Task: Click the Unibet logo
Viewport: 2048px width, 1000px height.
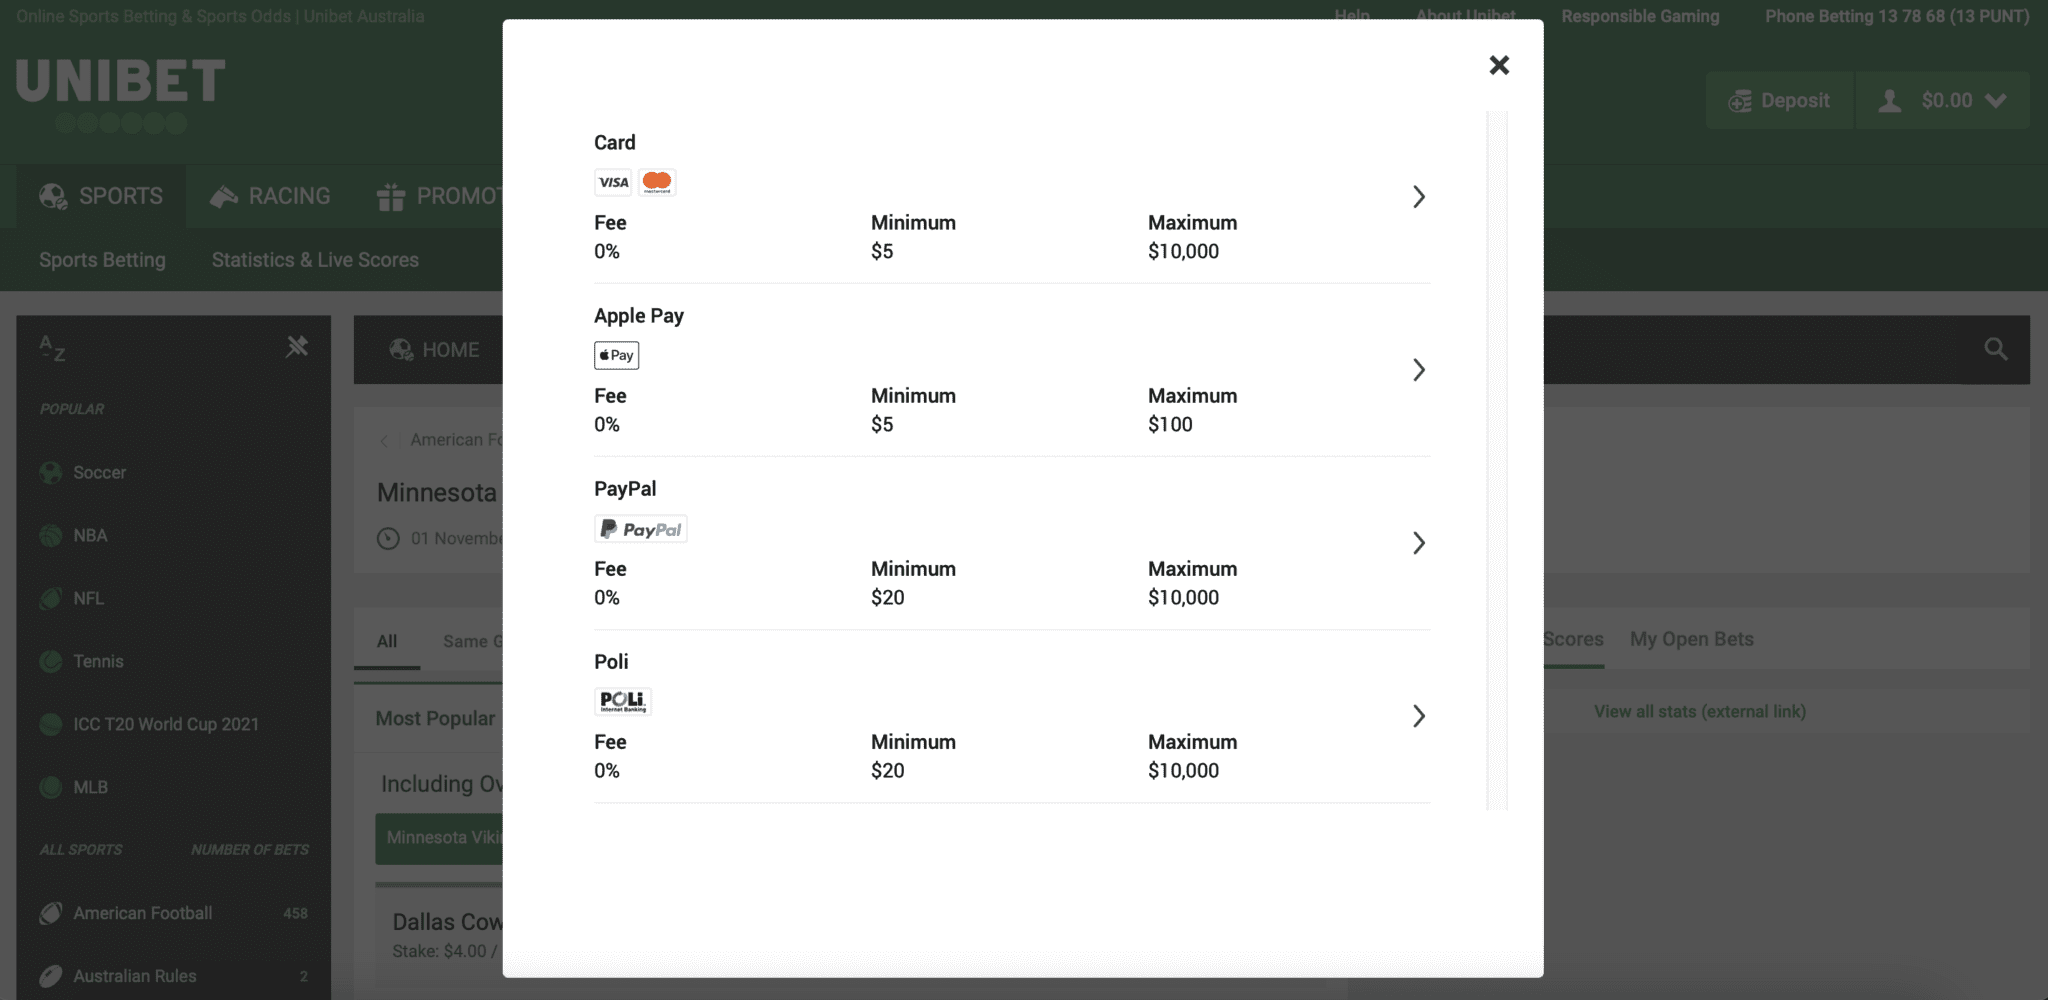Action: (120, 94)
